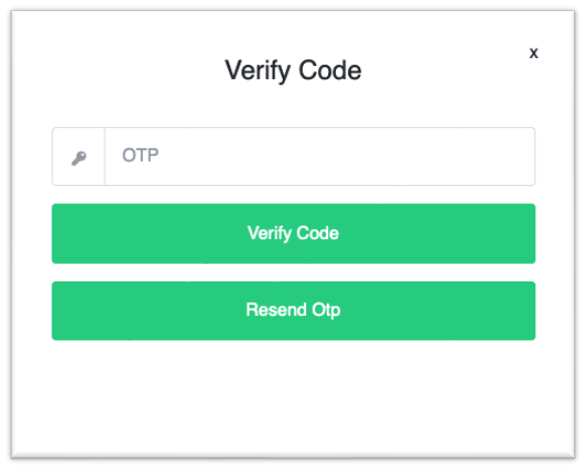
Task: Click the Resend Otp button
Action: 293,311
